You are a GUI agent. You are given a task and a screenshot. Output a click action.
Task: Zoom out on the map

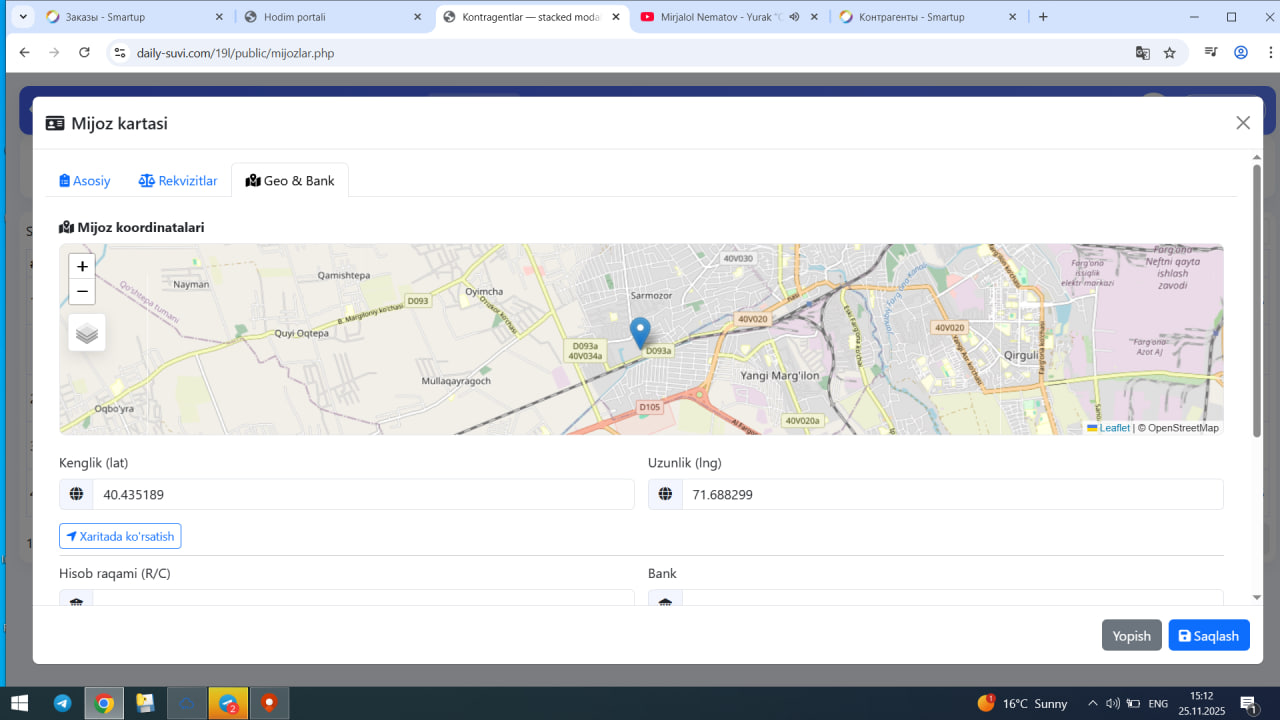click(x=82, y=292)
